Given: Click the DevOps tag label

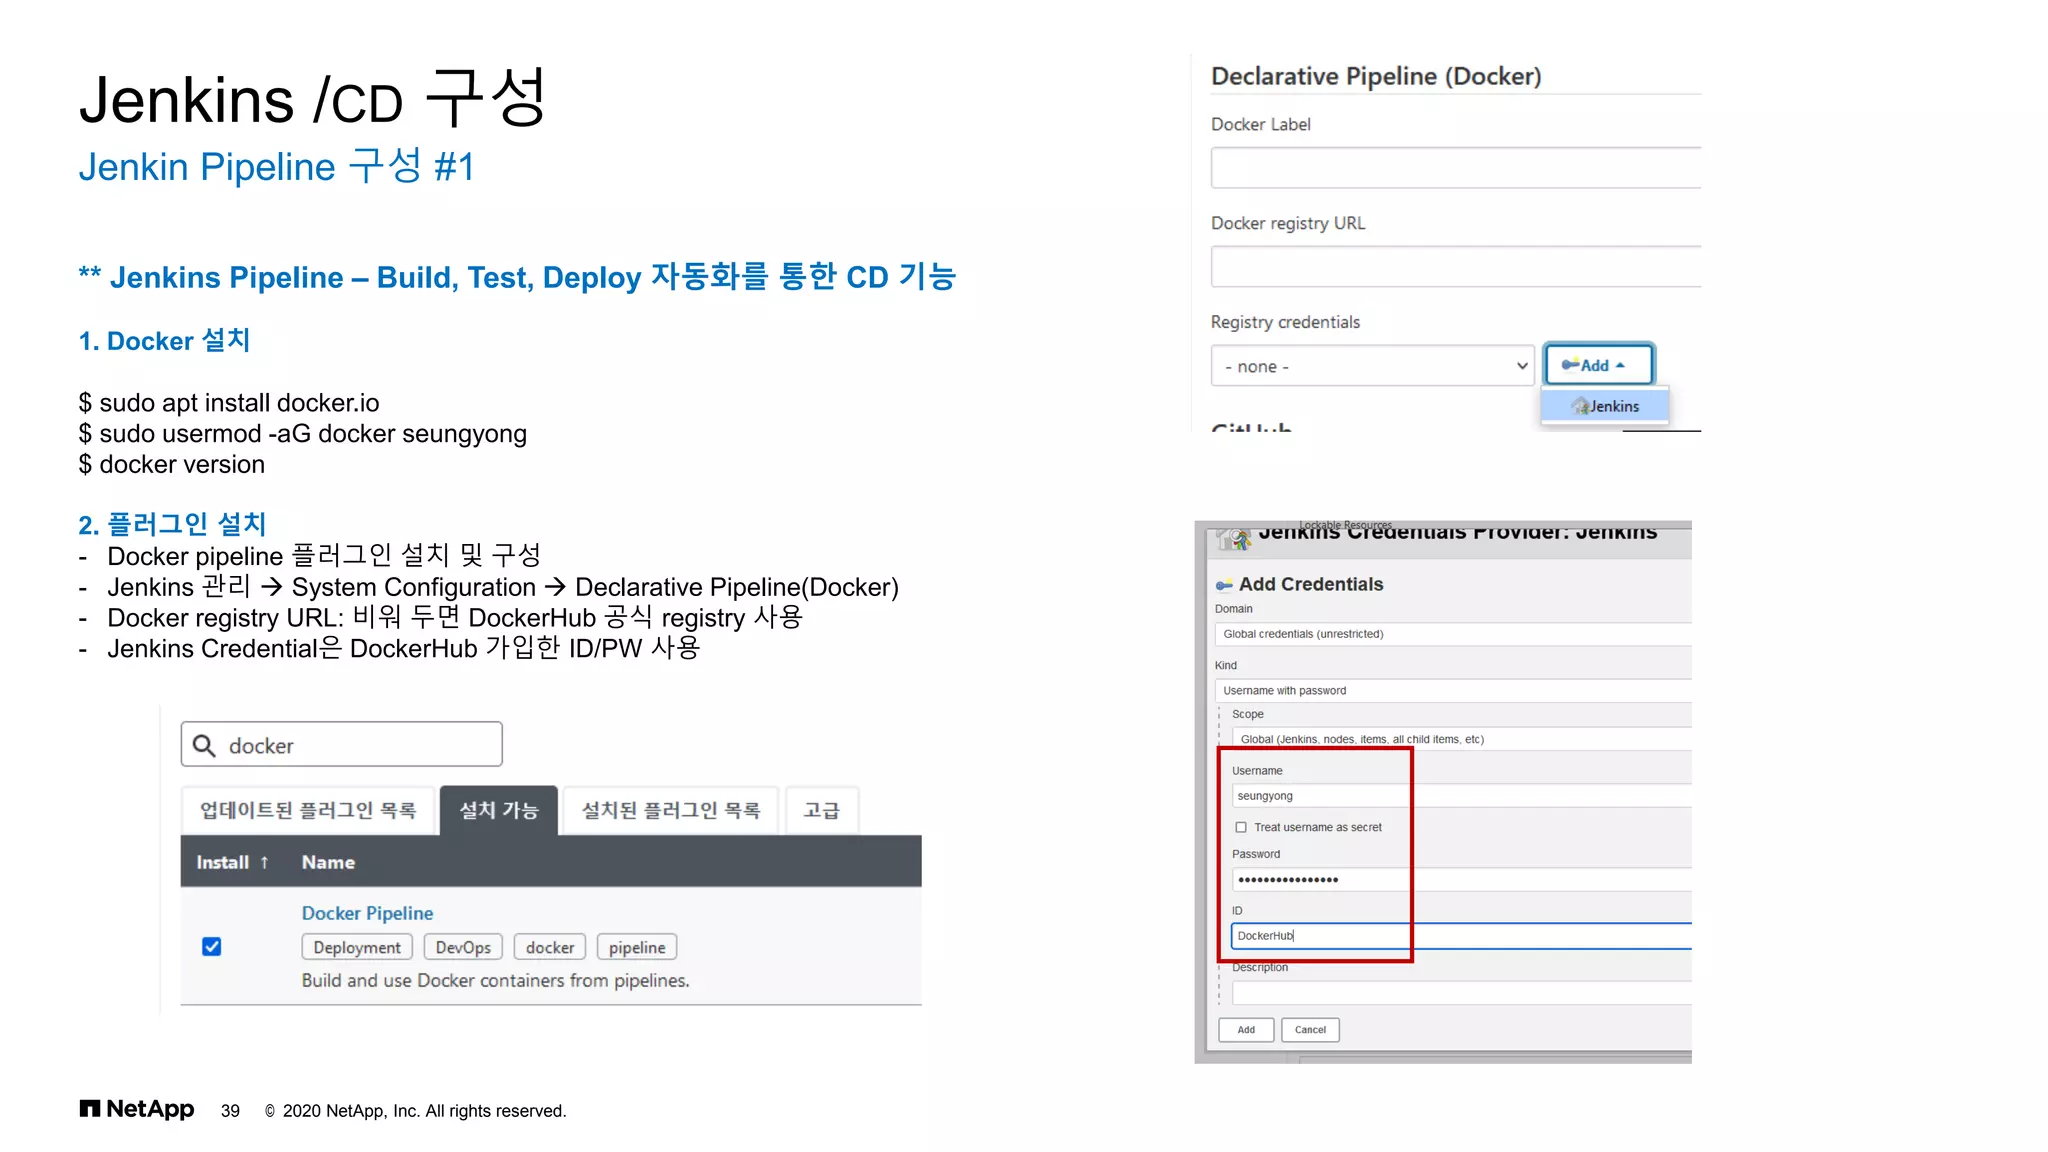Looking at the screenshot, I should click(x=463, y=947).
